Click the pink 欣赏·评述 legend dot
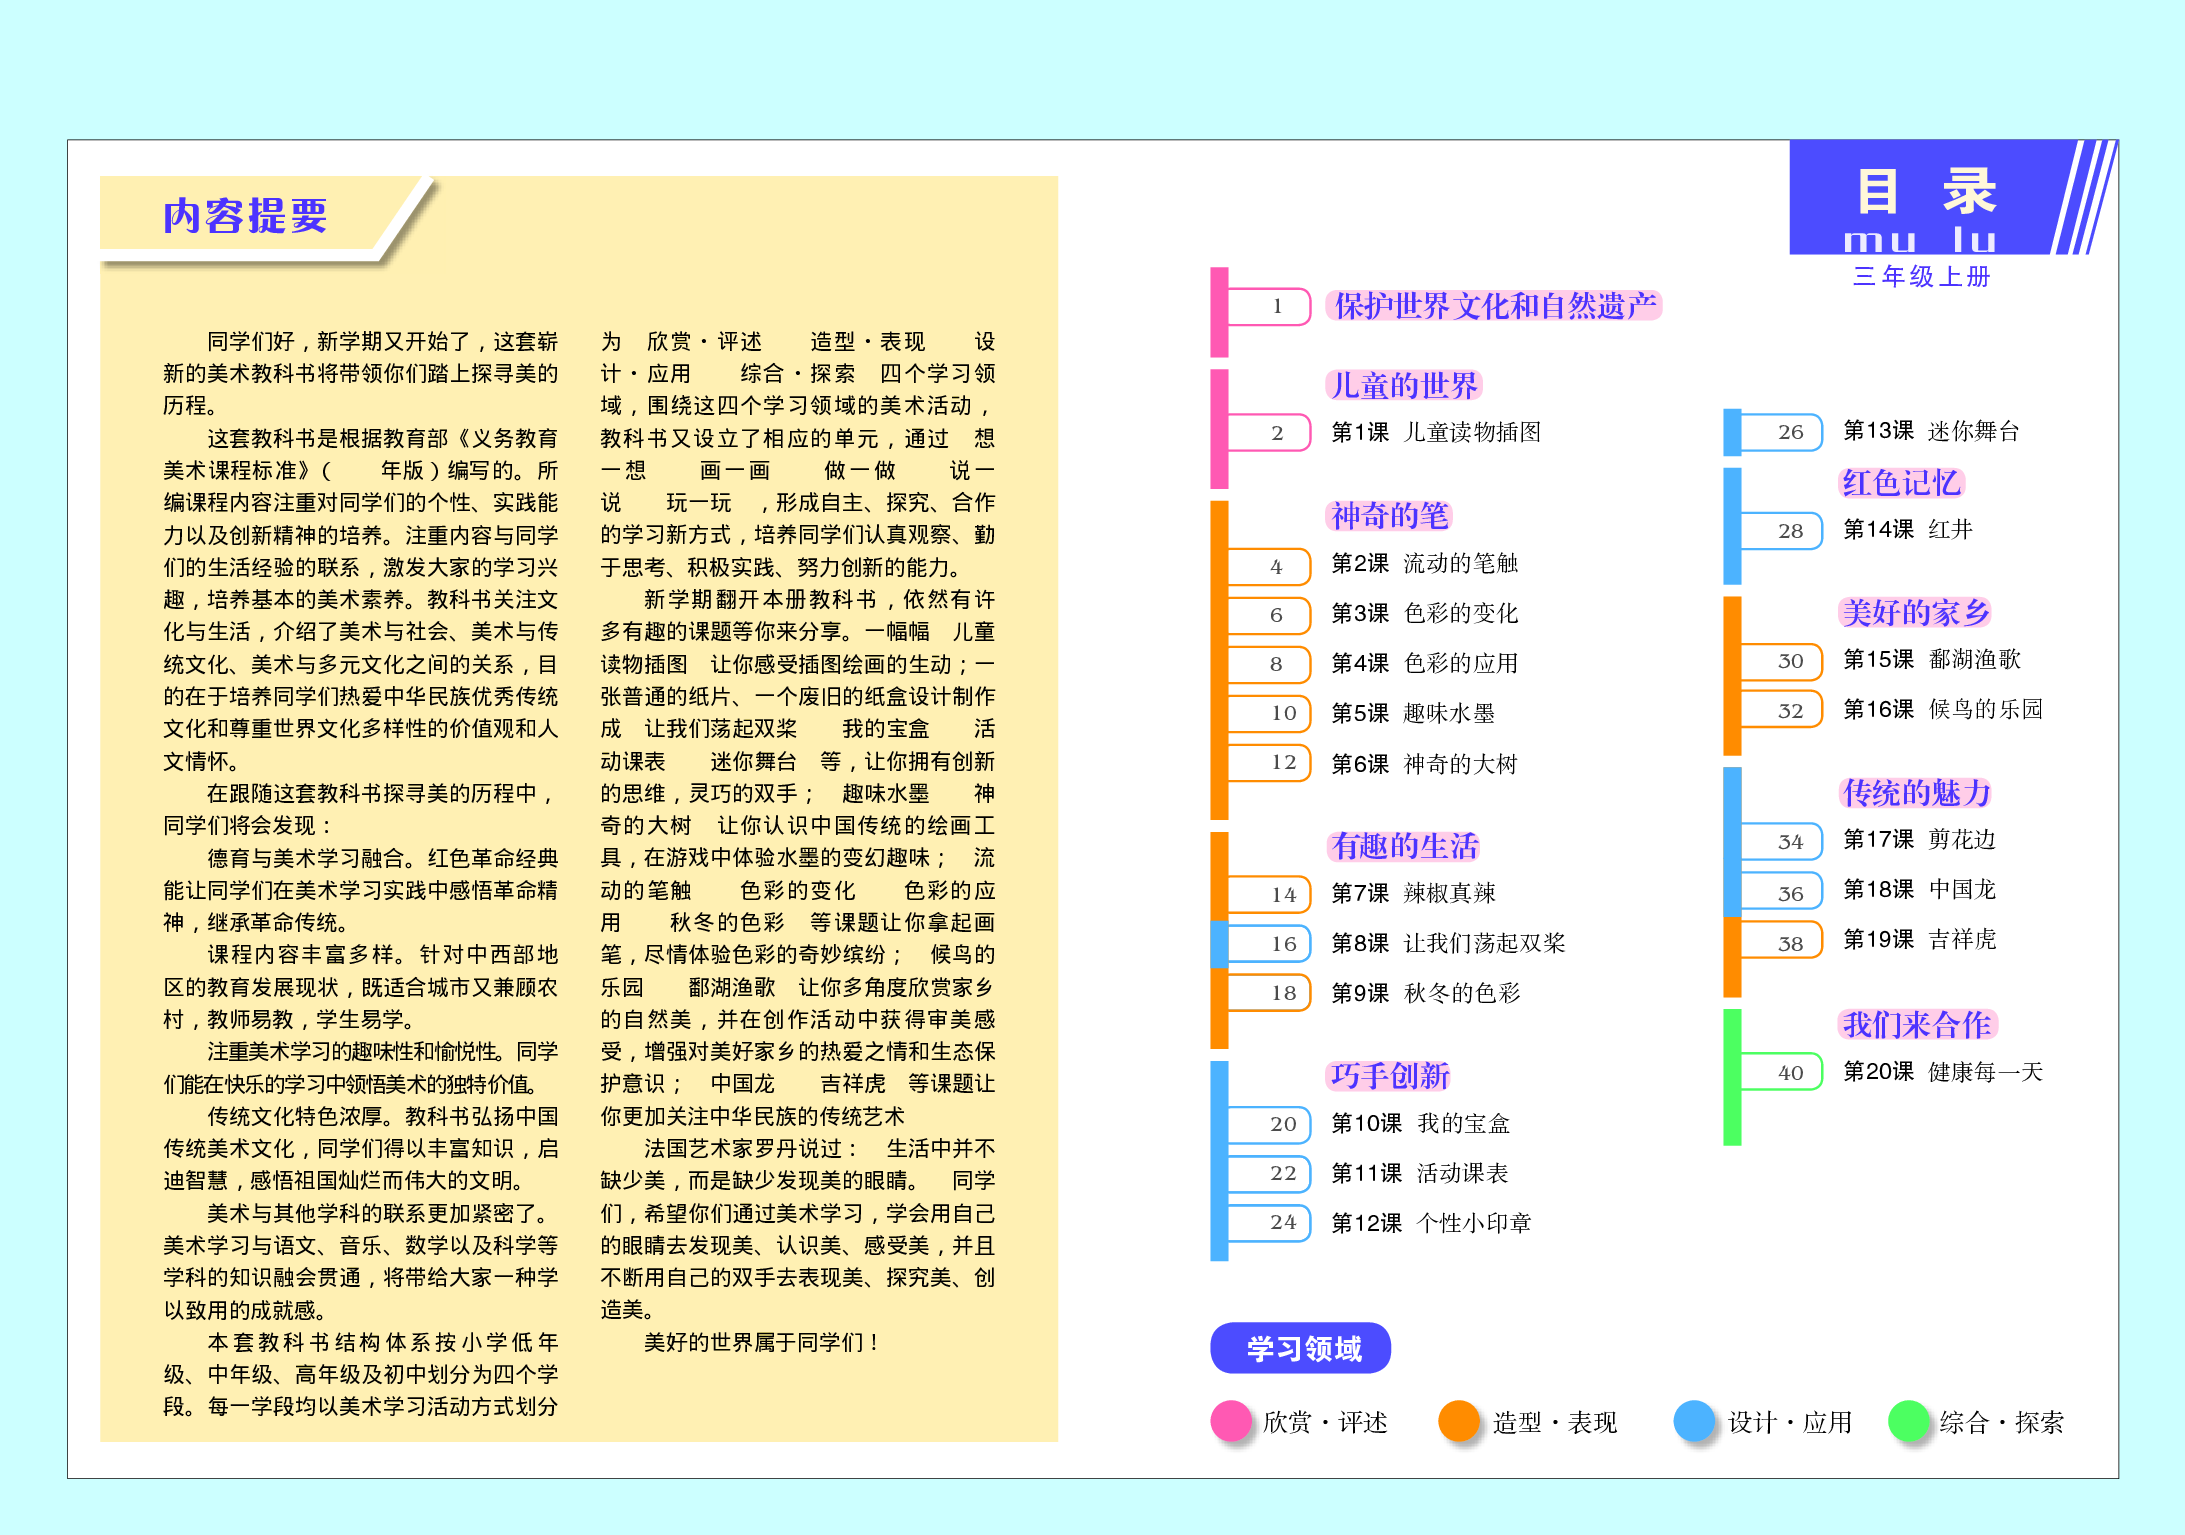Screen dimensions: 2185x1535 coord(1232,1421)
